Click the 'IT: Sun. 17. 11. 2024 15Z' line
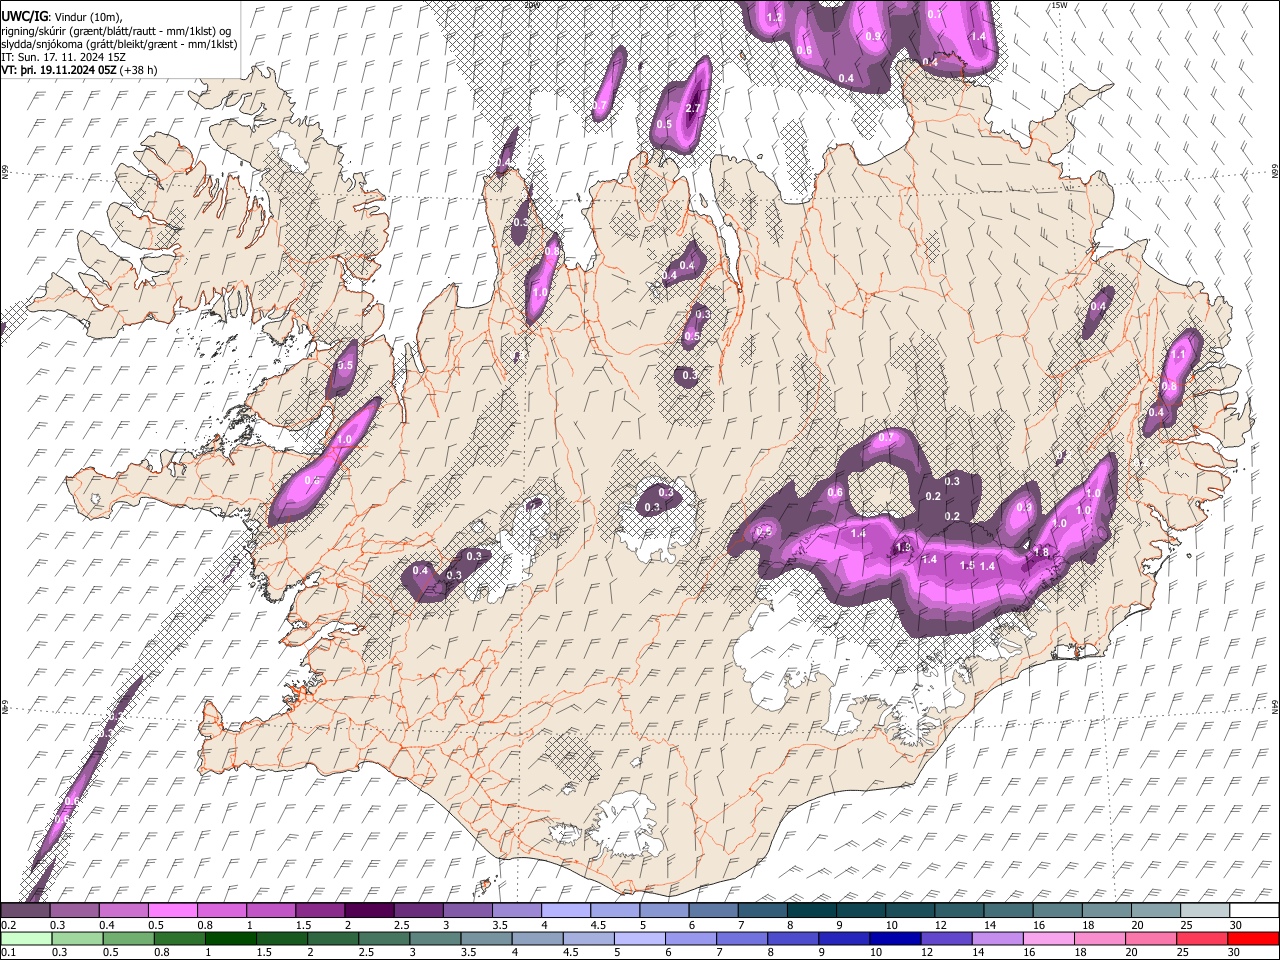 click(x=63, y=57)
